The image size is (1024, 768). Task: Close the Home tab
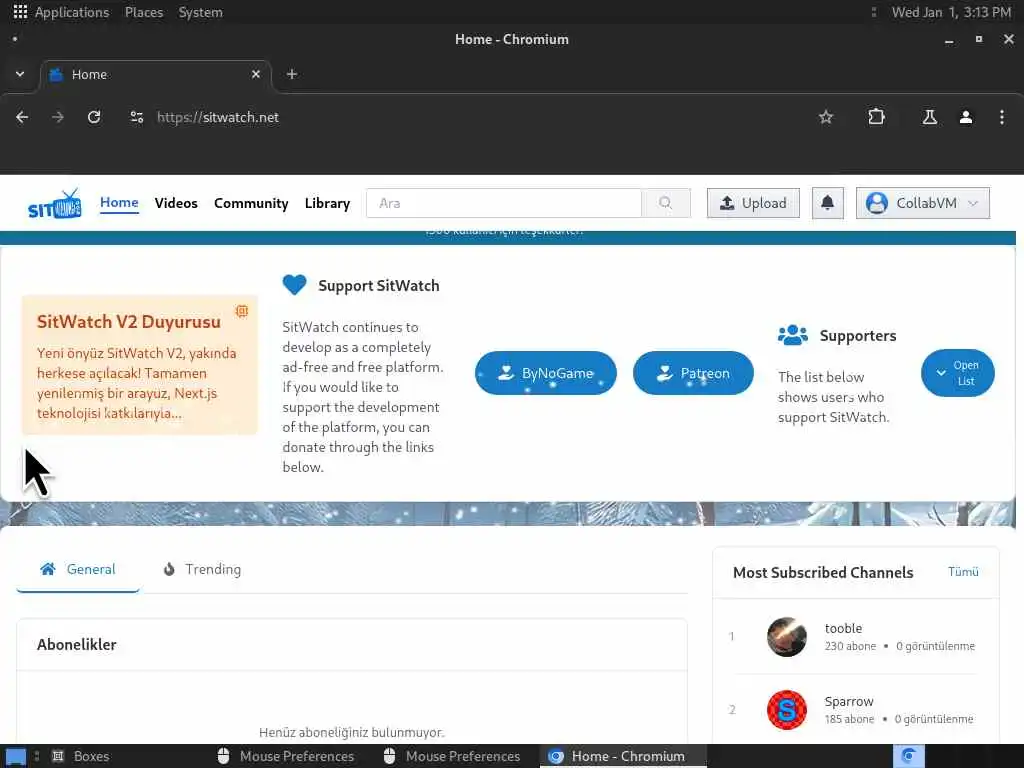click(256, 74)
